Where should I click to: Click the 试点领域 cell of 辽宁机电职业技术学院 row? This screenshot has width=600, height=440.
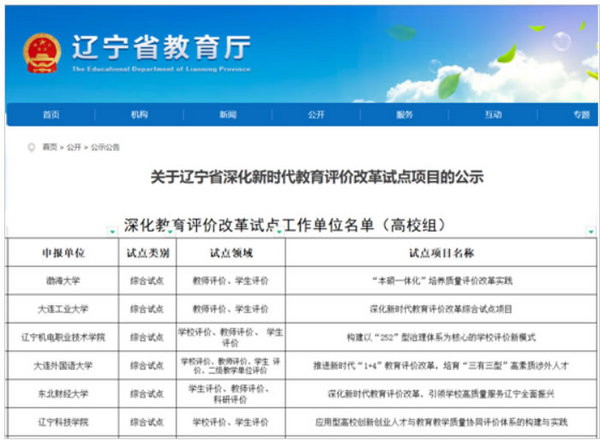(x=230, y=337)
